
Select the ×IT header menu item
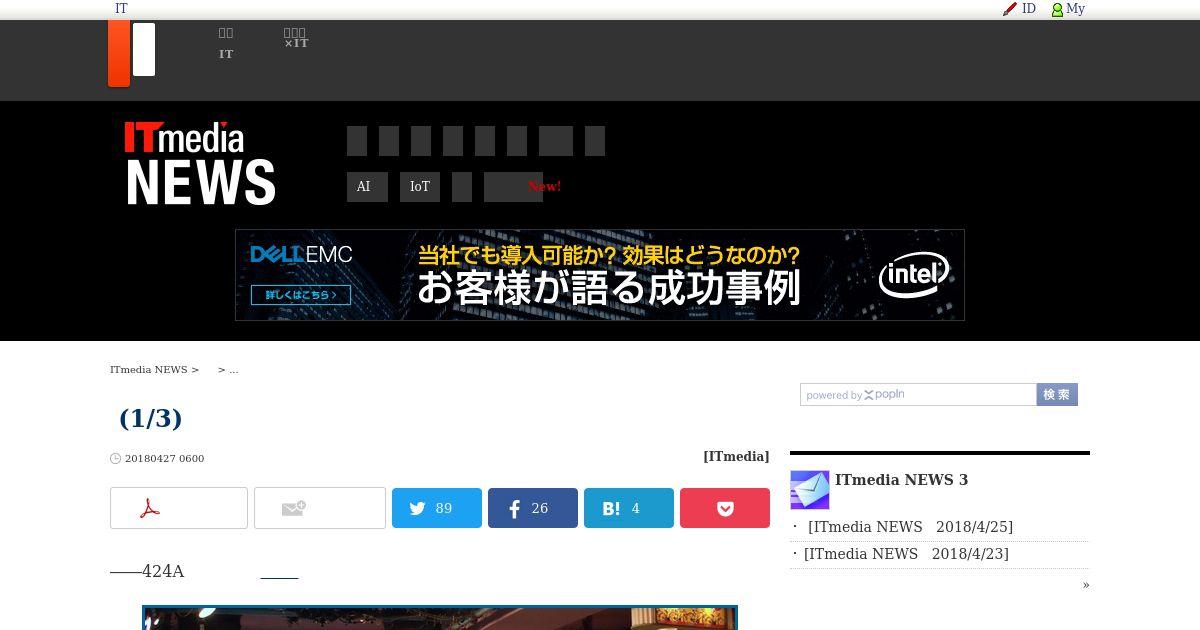pyautogui.click(x=296, y=38)
